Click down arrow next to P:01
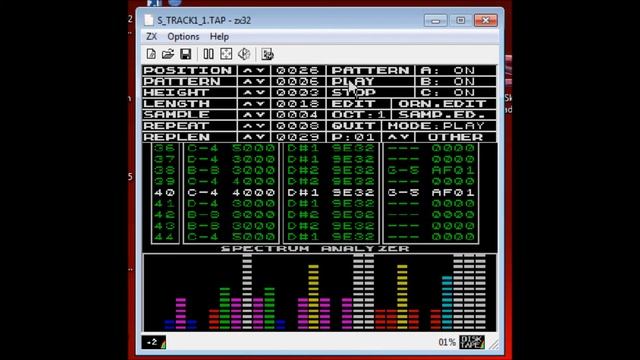The image size is (640, 360). [x=405, y=137]
